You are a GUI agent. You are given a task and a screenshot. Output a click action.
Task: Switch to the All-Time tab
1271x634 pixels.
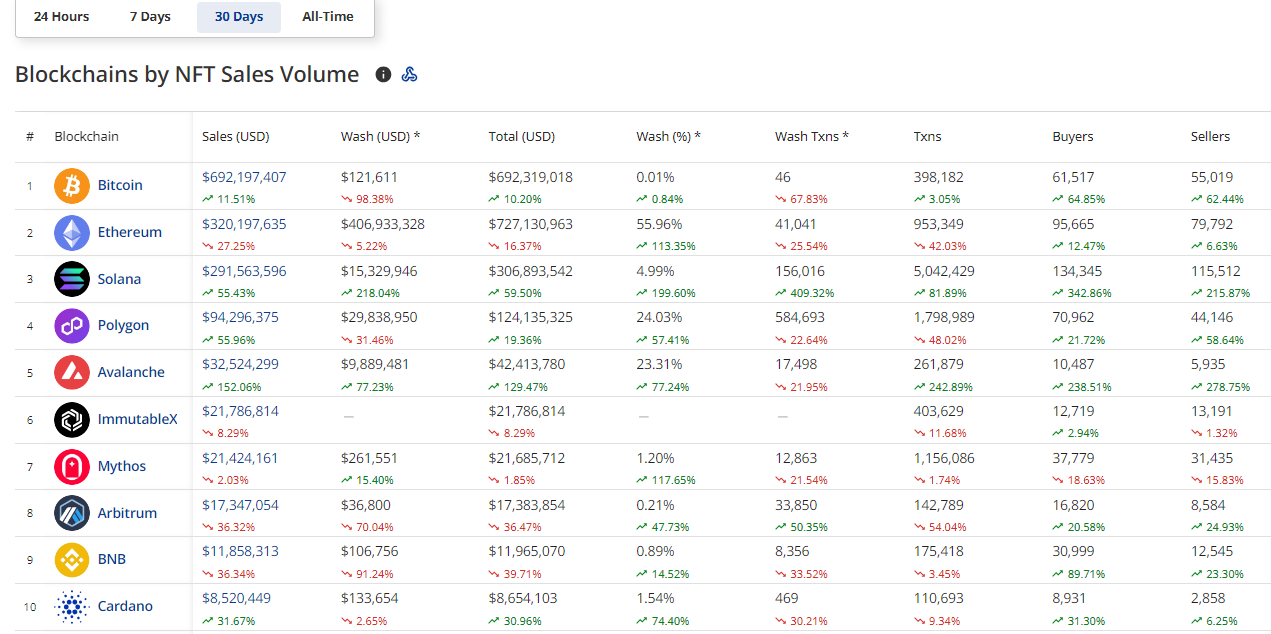[328, 17]
